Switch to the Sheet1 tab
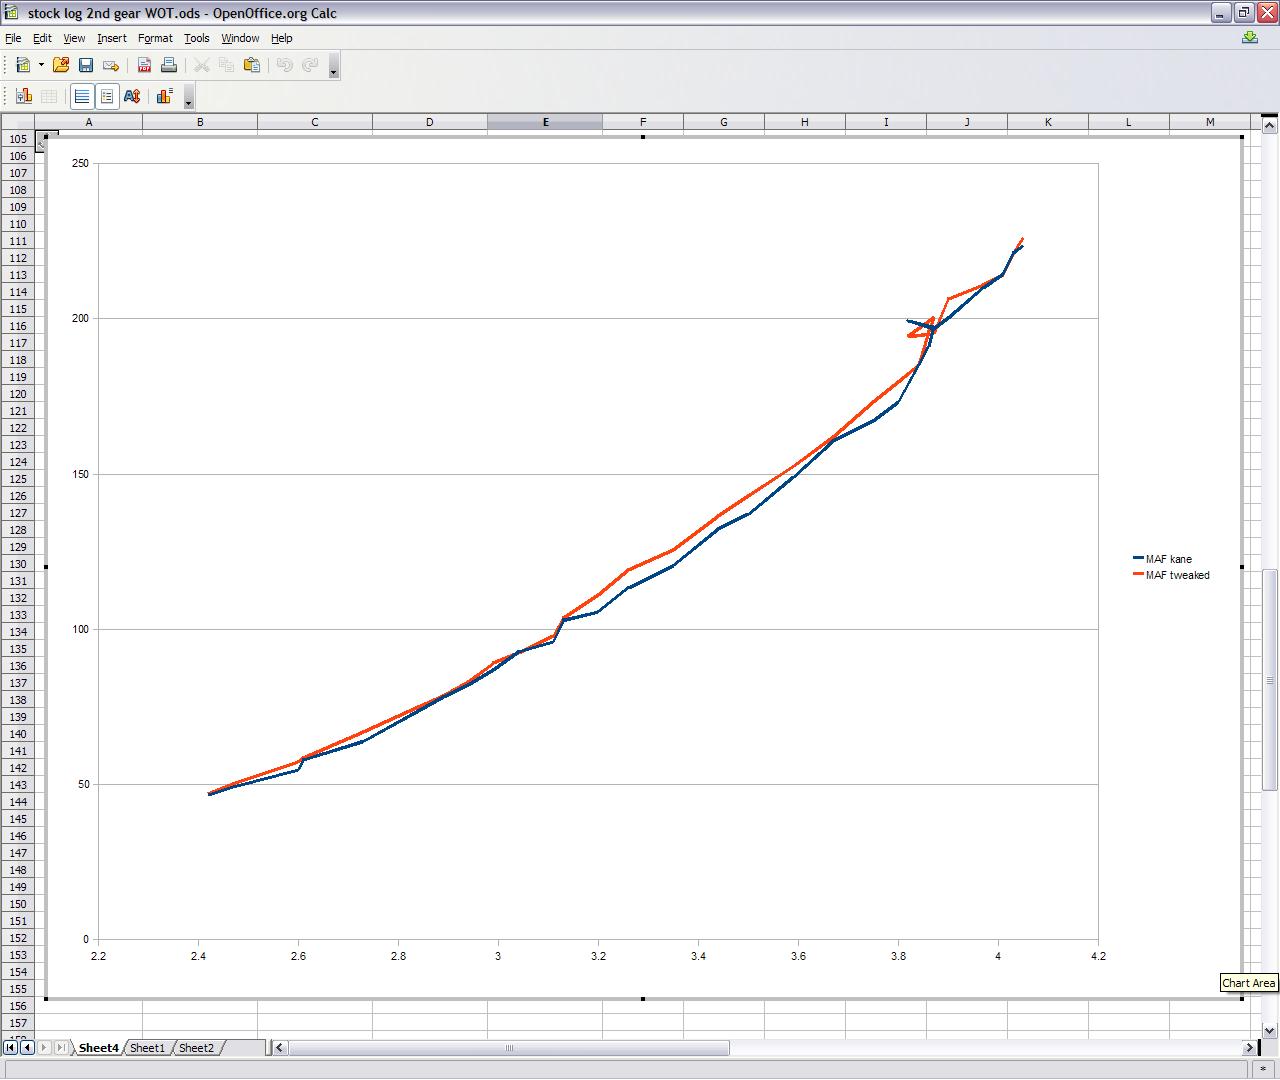 pos(147,1048)
